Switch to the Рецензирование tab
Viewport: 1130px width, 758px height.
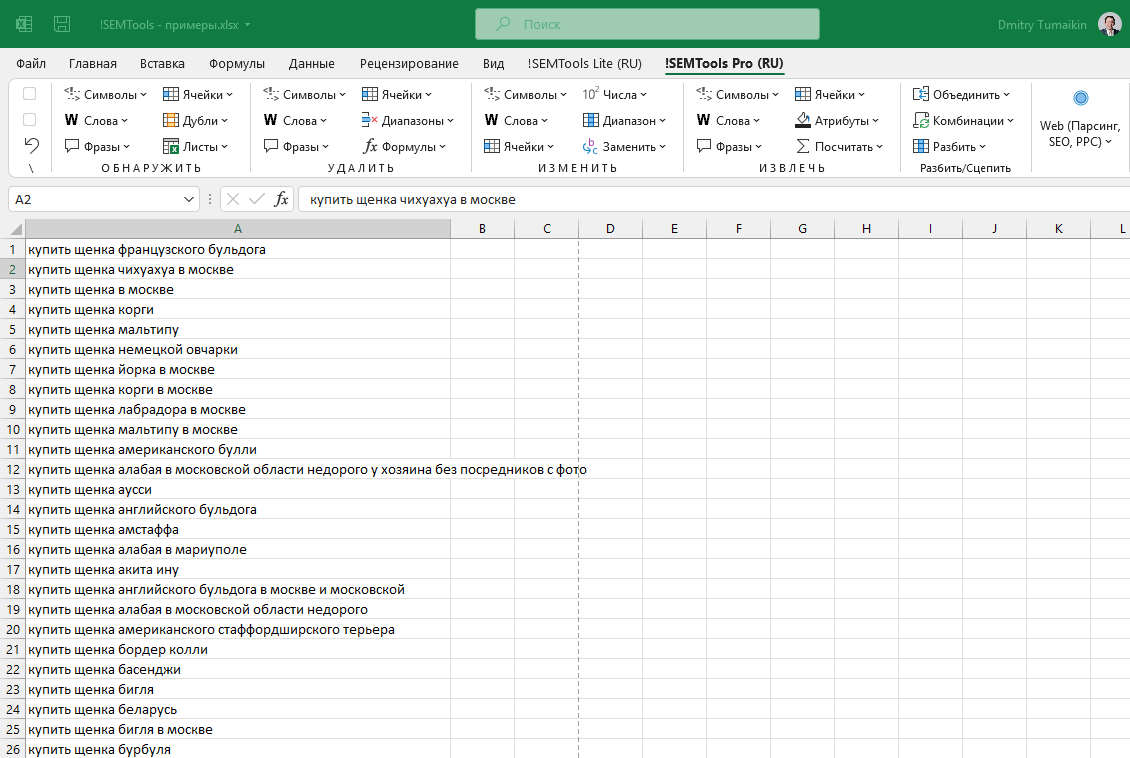(409, 63)
